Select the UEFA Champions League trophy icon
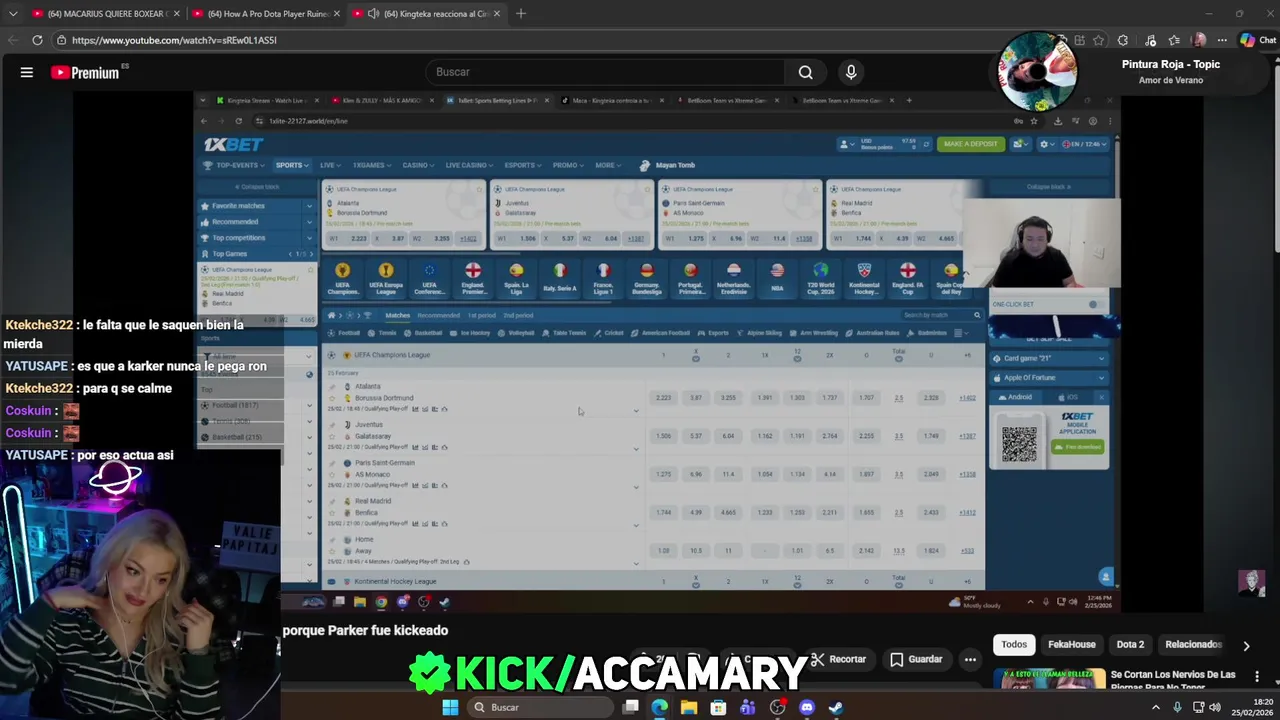Image resolution: width=1280 pixels, height=720 pixels. pyautogui.click(x=342, y=271)
